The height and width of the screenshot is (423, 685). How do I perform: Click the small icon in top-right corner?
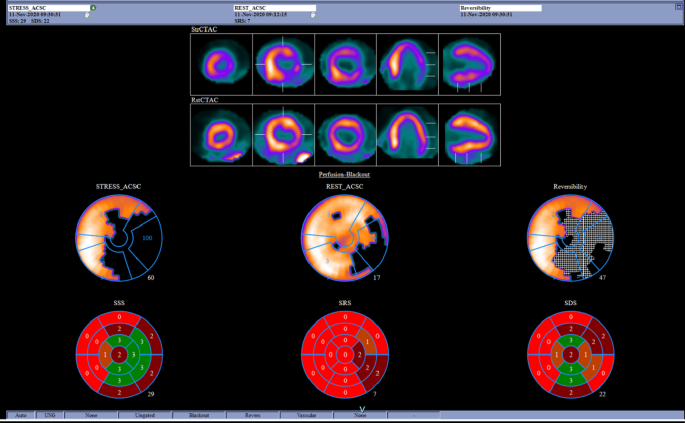point(678,6)
